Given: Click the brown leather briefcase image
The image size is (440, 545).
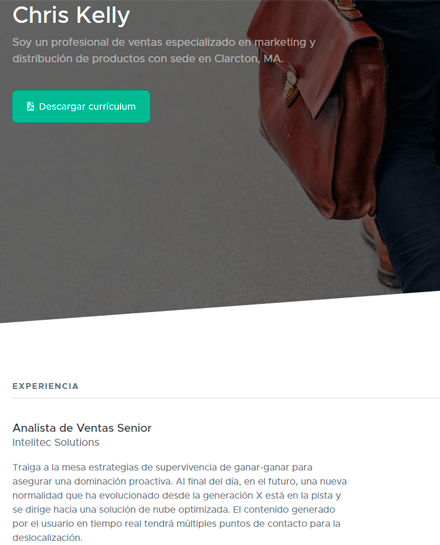Looking at the screenshot, I should [x=318, y=108].
